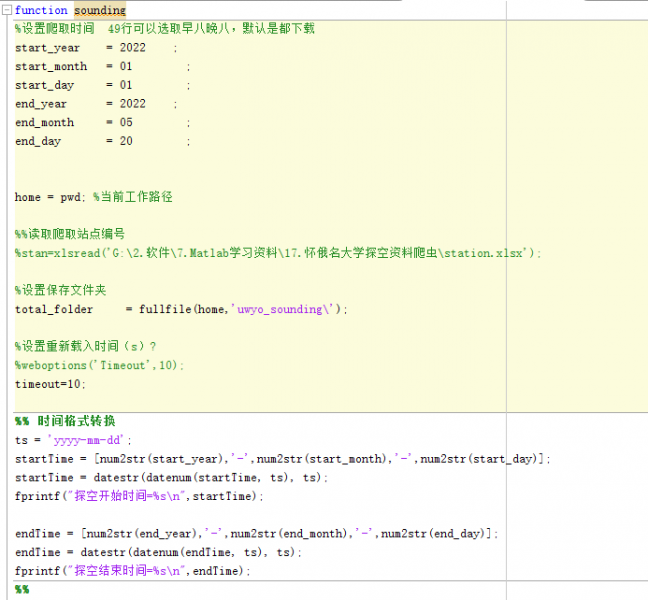Click the end_year variable name
The width and height of the screenshot is (648, 600).
(x=41, y=104)
